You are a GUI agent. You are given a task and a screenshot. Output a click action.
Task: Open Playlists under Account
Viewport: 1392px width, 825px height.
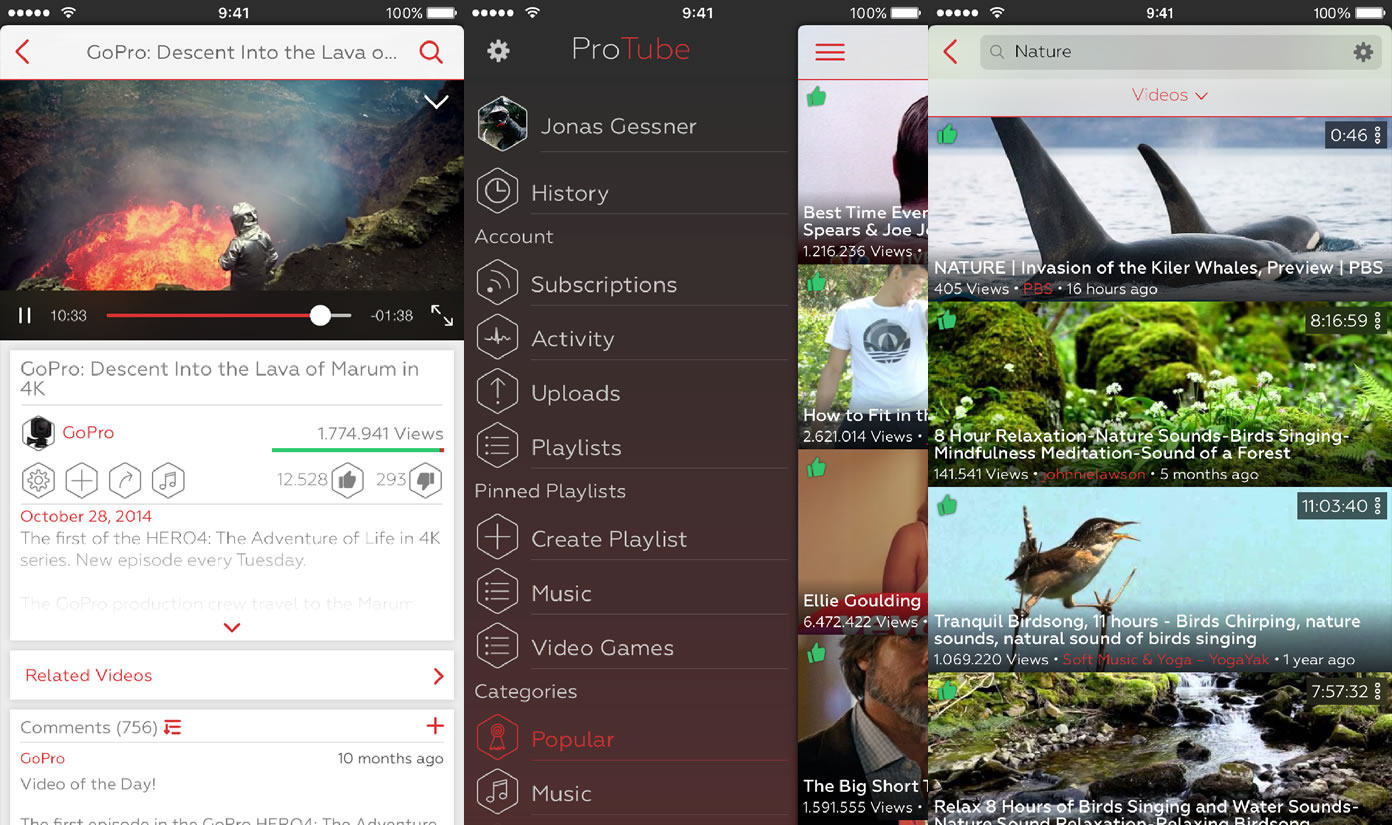coord(631,446)
